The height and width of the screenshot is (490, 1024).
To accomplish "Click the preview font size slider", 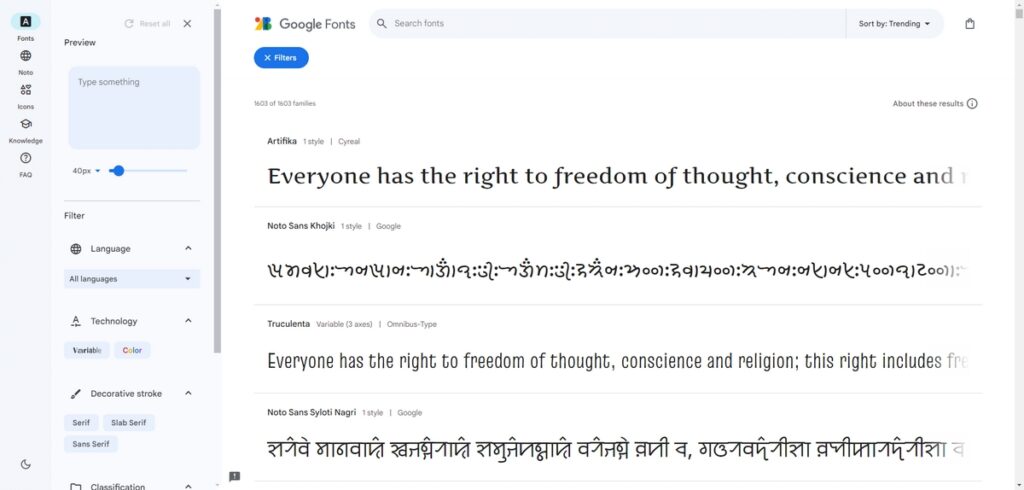I will pos(148,171).
